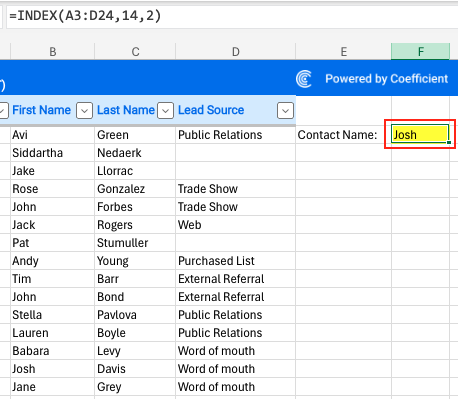Image resolution: width=458 pixels, height=399 pixels.
Task: Click the Powered by Coefficient text
Action: click(x=387, y=79)
